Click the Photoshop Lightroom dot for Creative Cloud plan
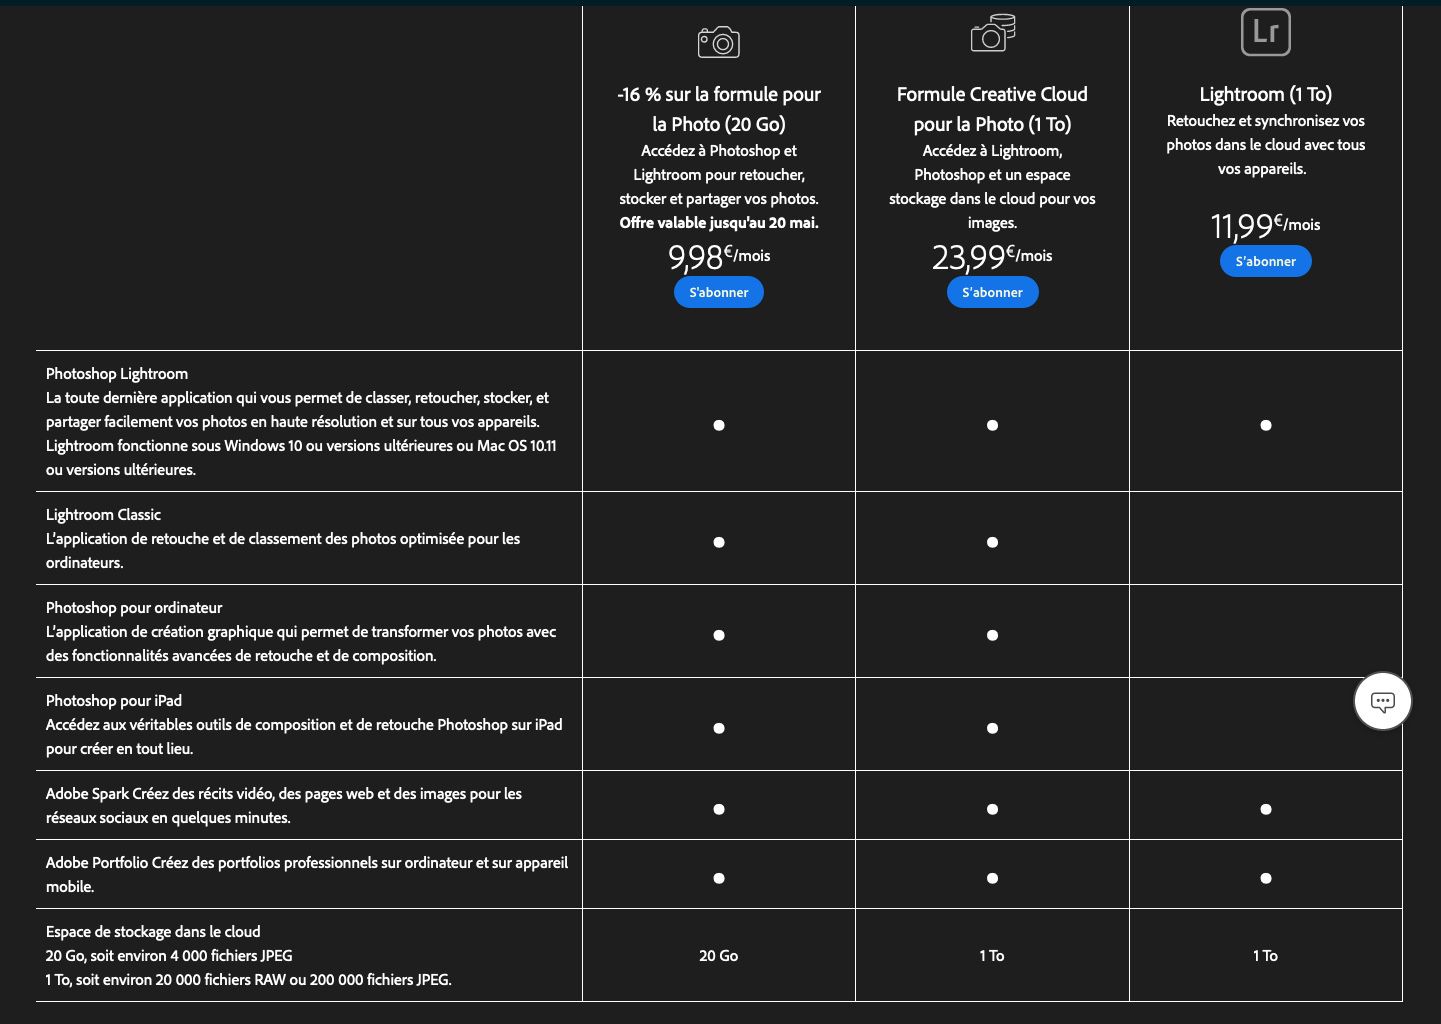This screenshot has width=1441, height=1024. 992,425
